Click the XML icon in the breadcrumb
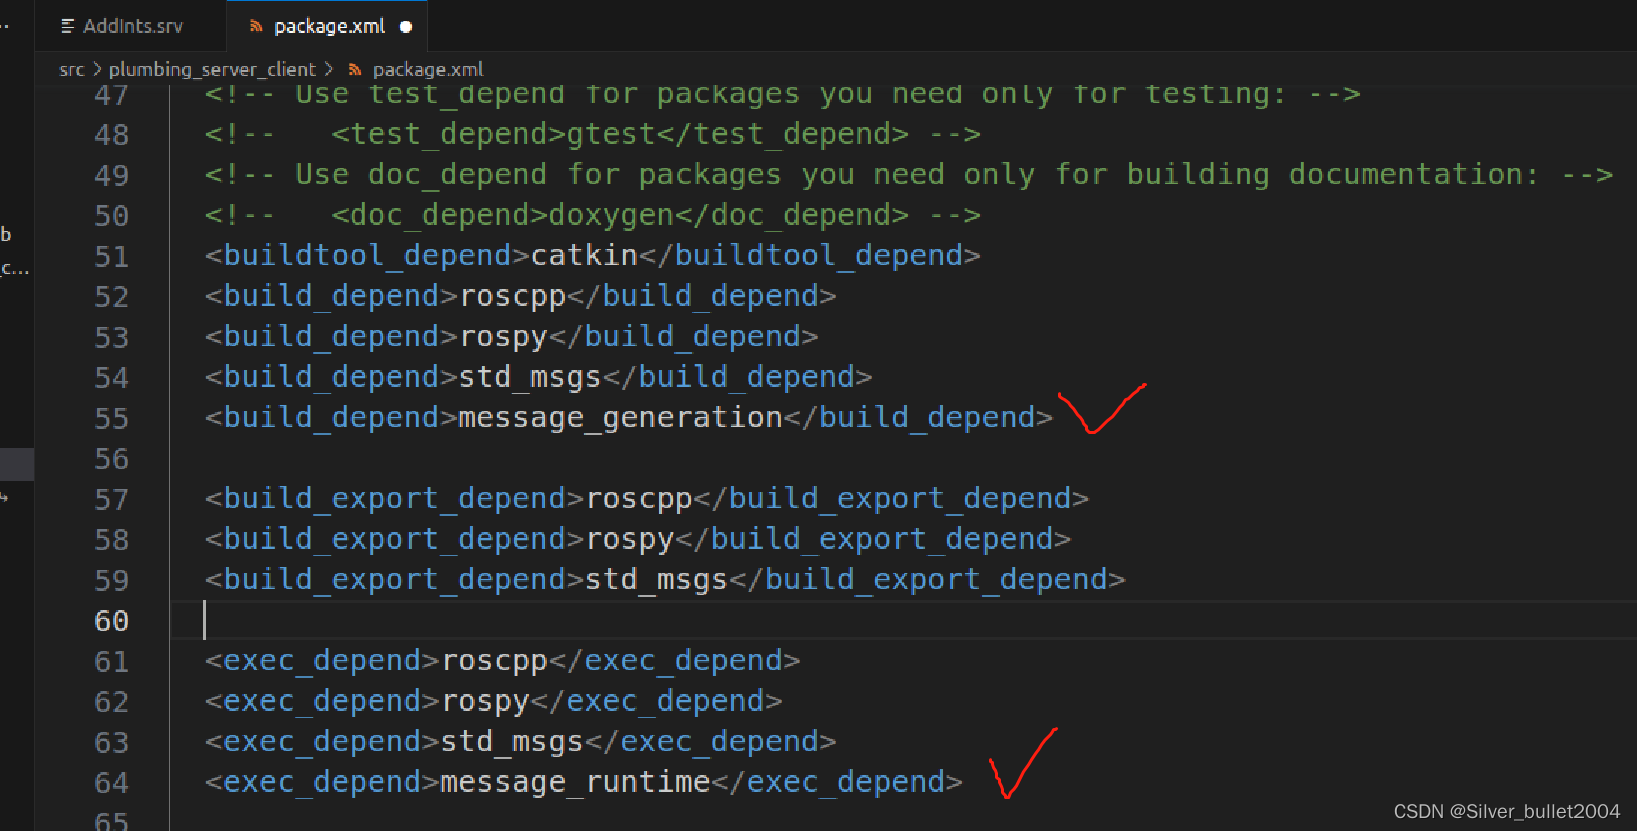 point(355,70)
